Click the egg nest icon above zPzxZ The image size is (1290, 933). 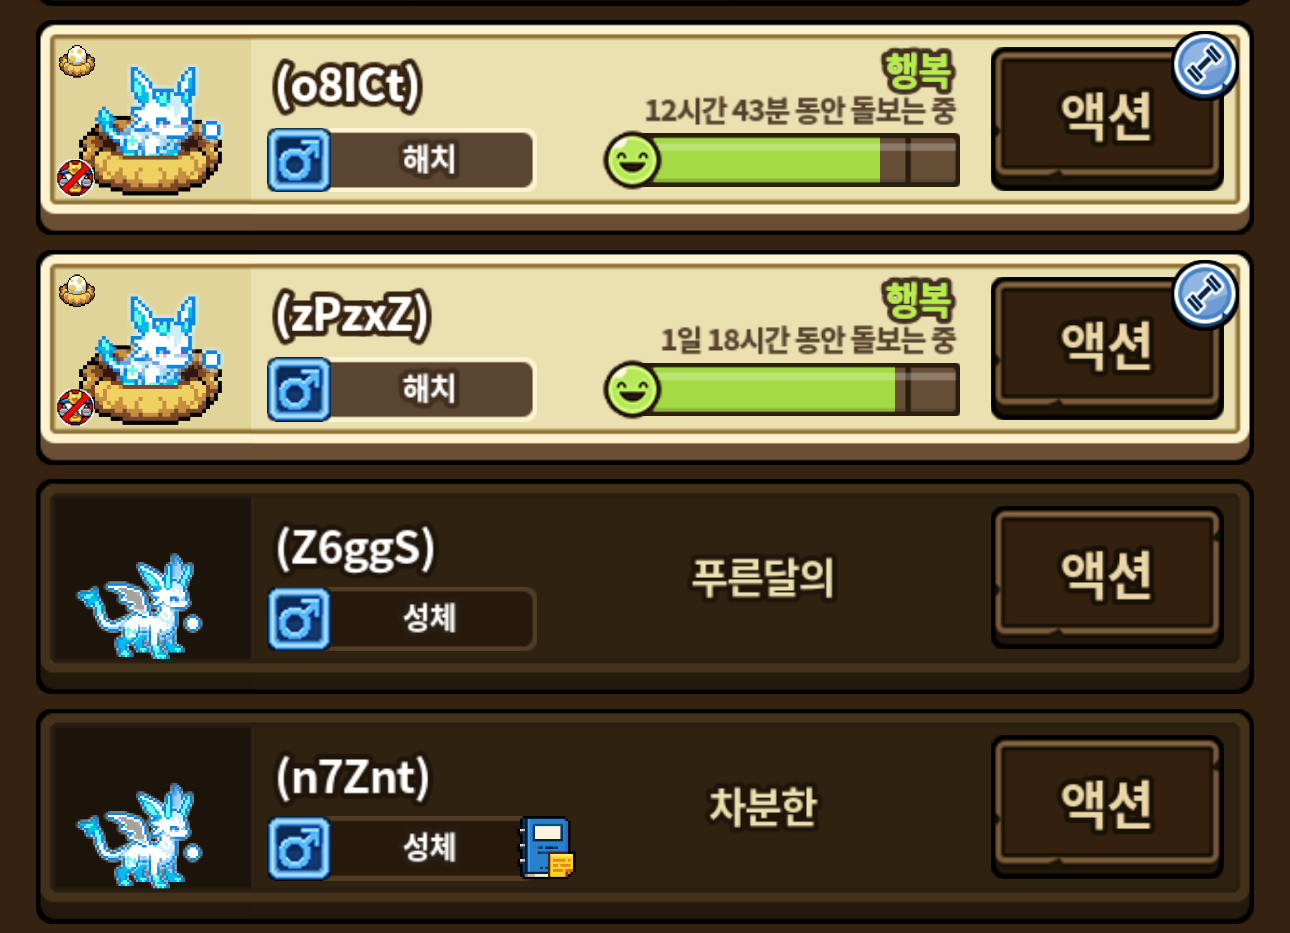point(77,291)
